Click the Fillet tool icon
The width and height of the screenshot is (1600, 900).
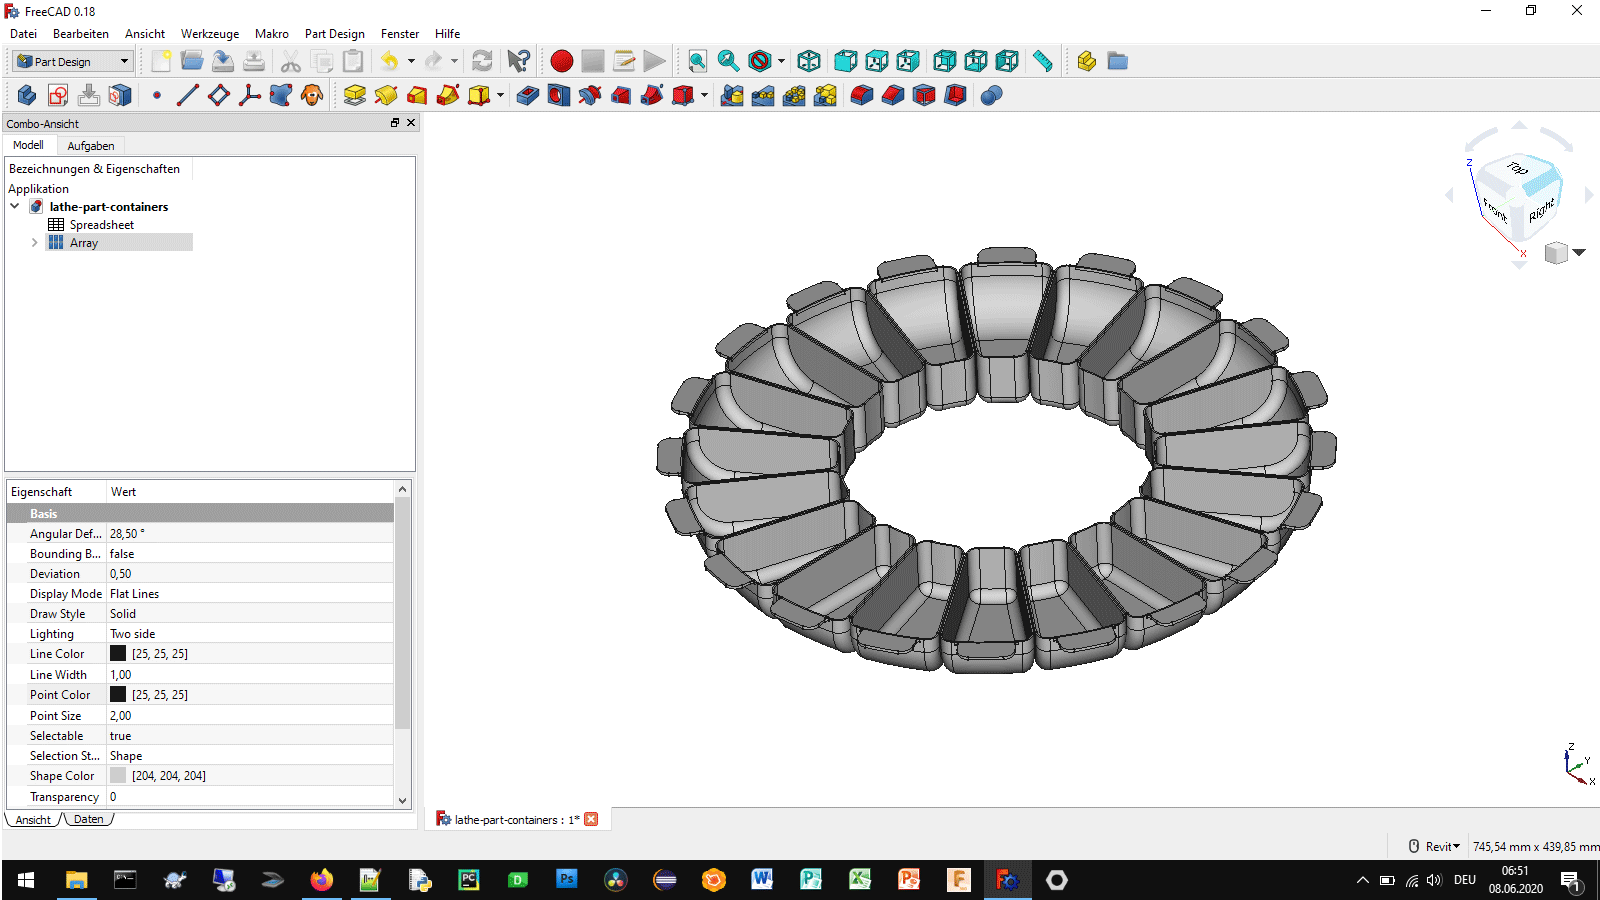pos(862,95)
